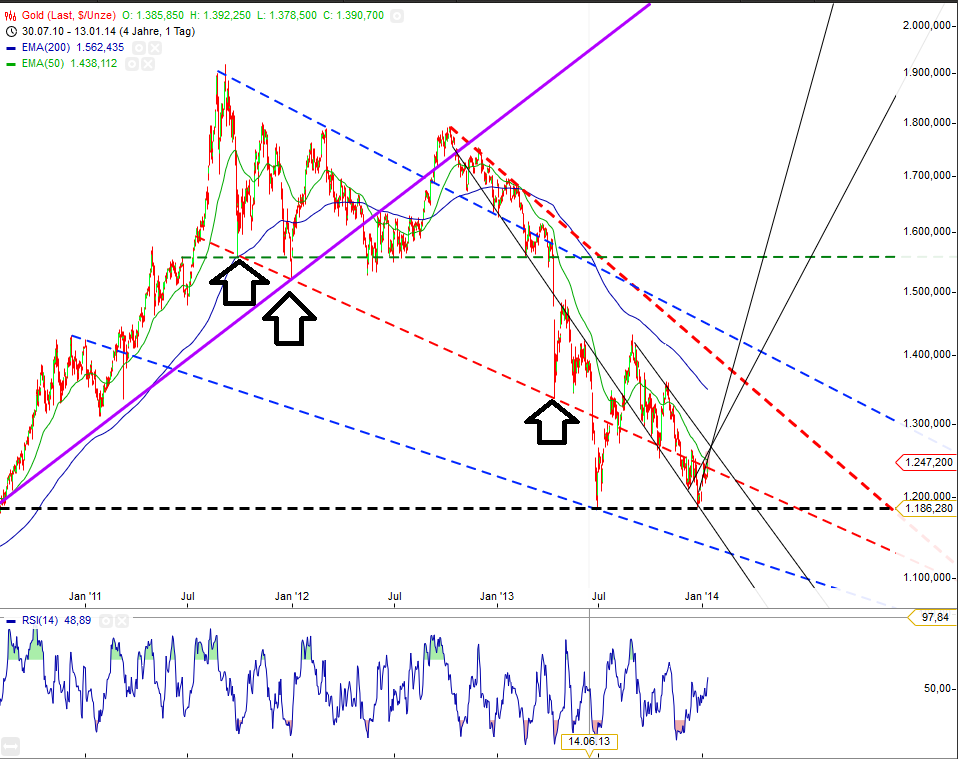This screenshot has width=958, height=759.
Task: Click the 14.06.13 date marker label
Action: click(590, 741)
